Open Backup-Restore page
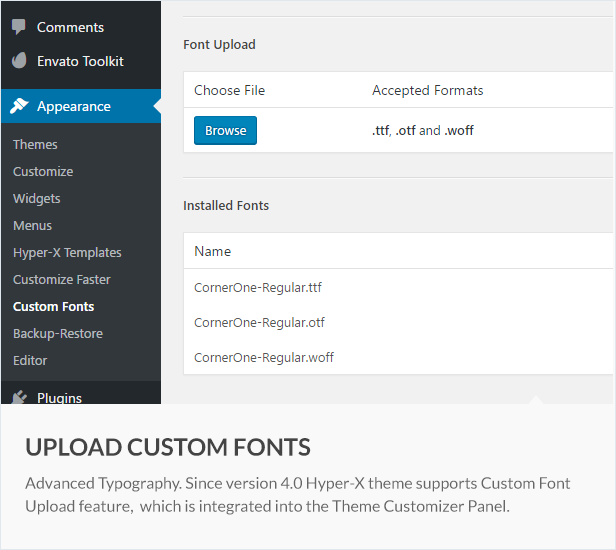Screen dimensions: 616x550 pyautogui.click(x=58, y=334)
